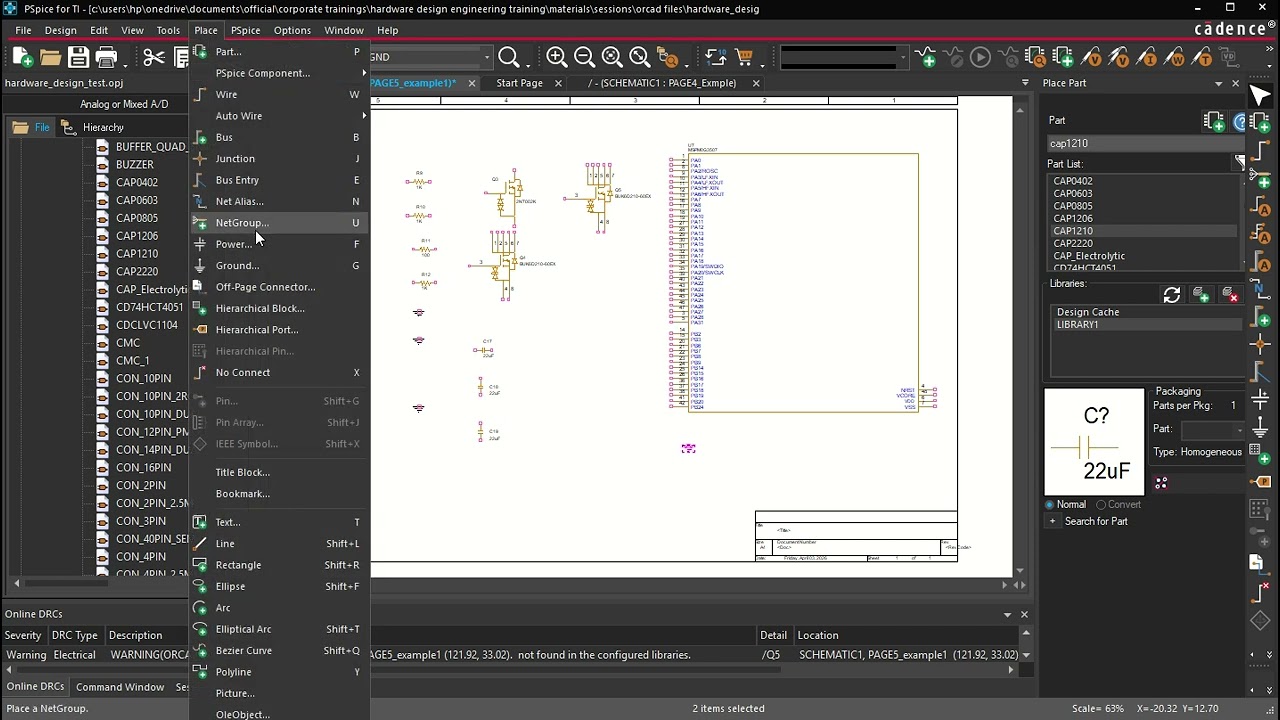Click the Add Library icon
1280x720 pixels.
tap(1201, 295)
